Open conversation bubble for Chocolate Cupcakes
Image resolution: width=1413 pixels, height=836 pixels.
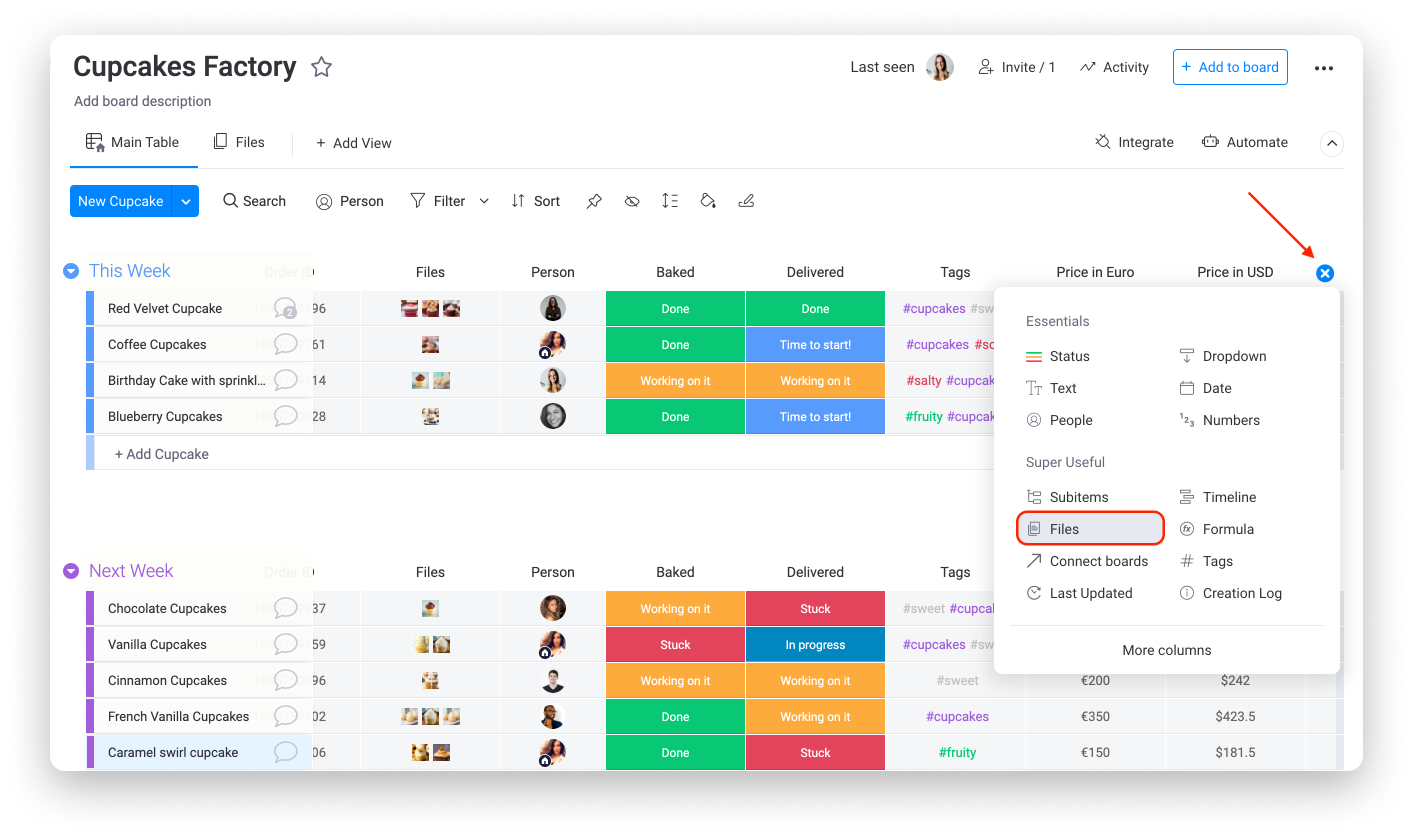[286, 608]
